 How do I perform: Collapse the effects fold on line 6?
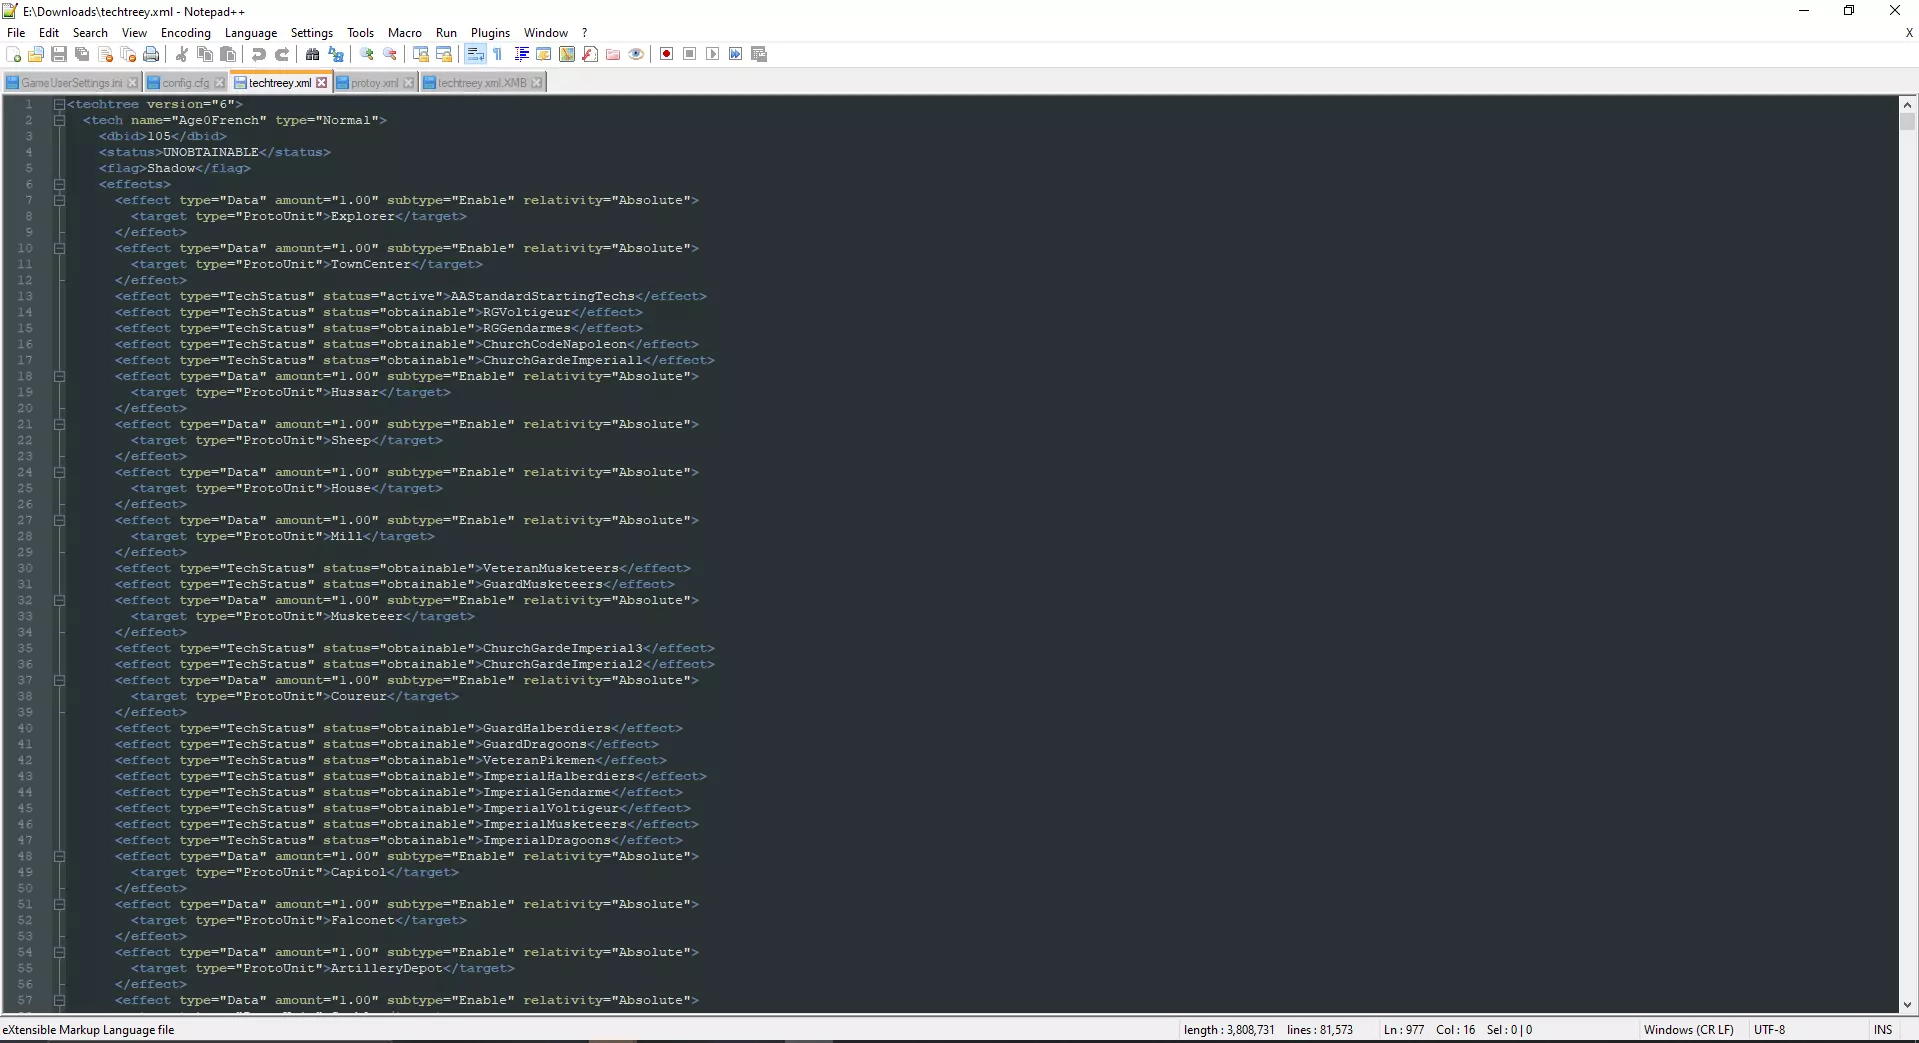click(x=59, y=184)
